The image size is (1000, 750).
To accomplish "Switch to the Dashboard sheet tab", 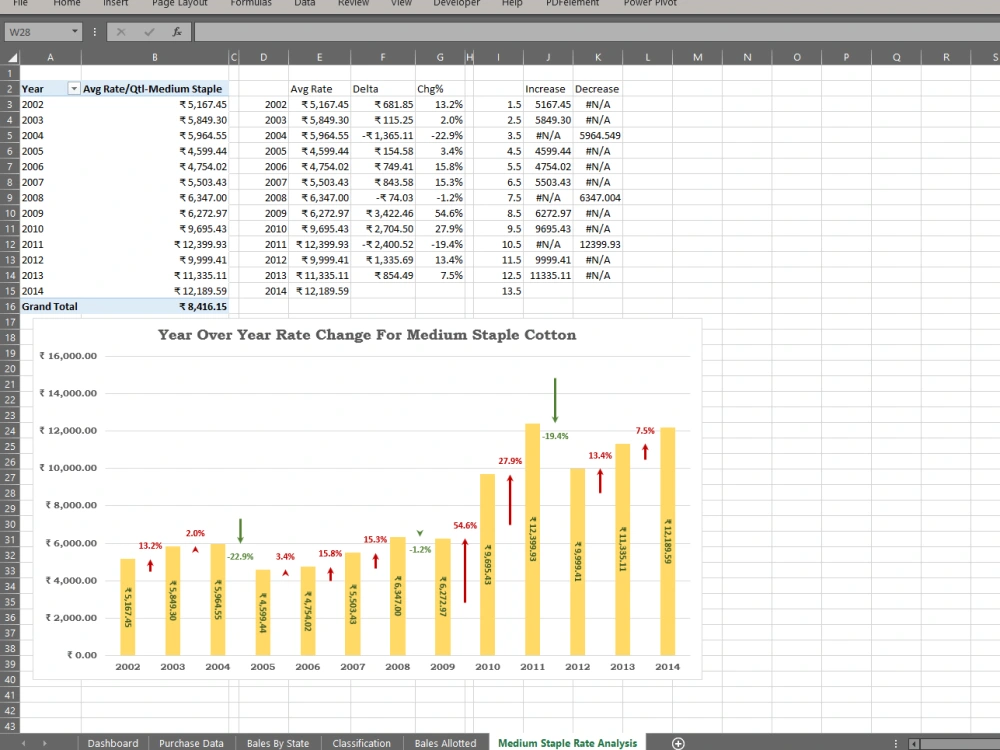I will tap(113, 743).
